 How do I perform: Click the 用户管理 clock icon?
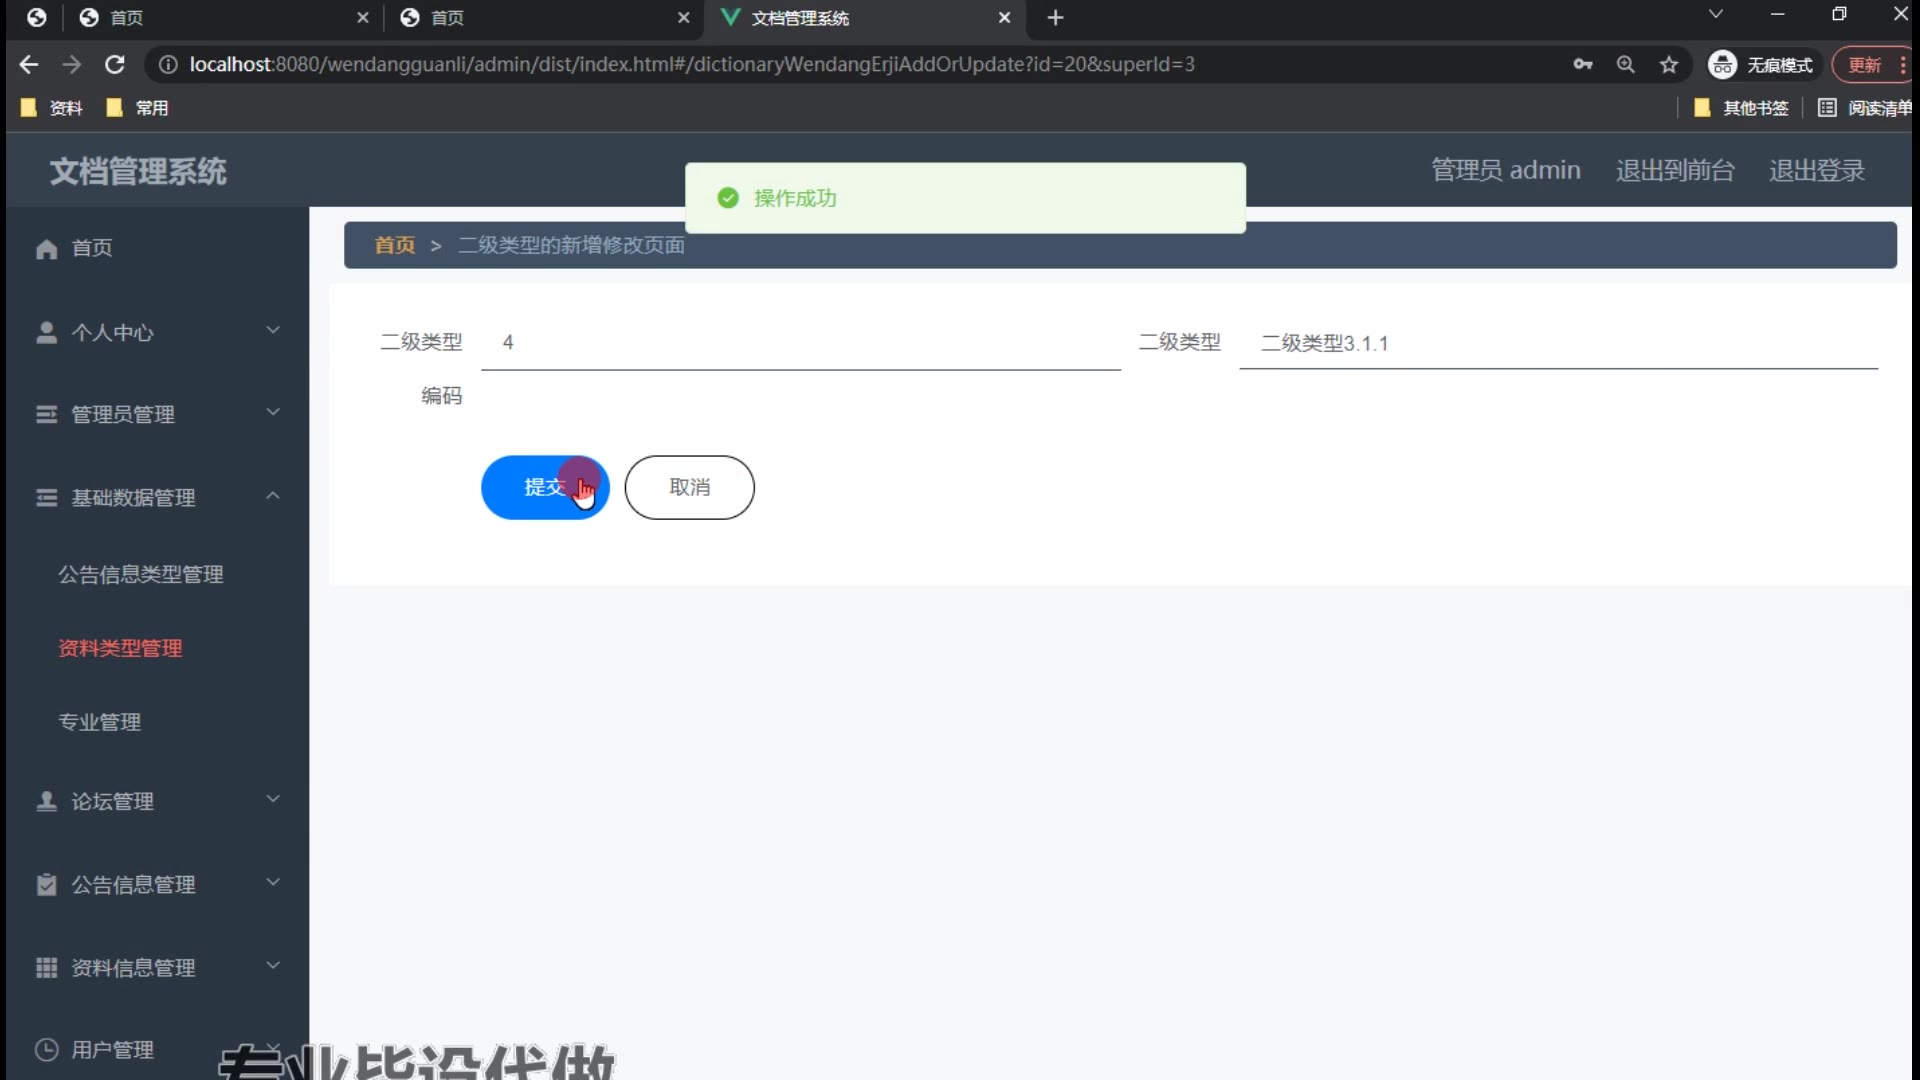click(x=46, y=1049)
